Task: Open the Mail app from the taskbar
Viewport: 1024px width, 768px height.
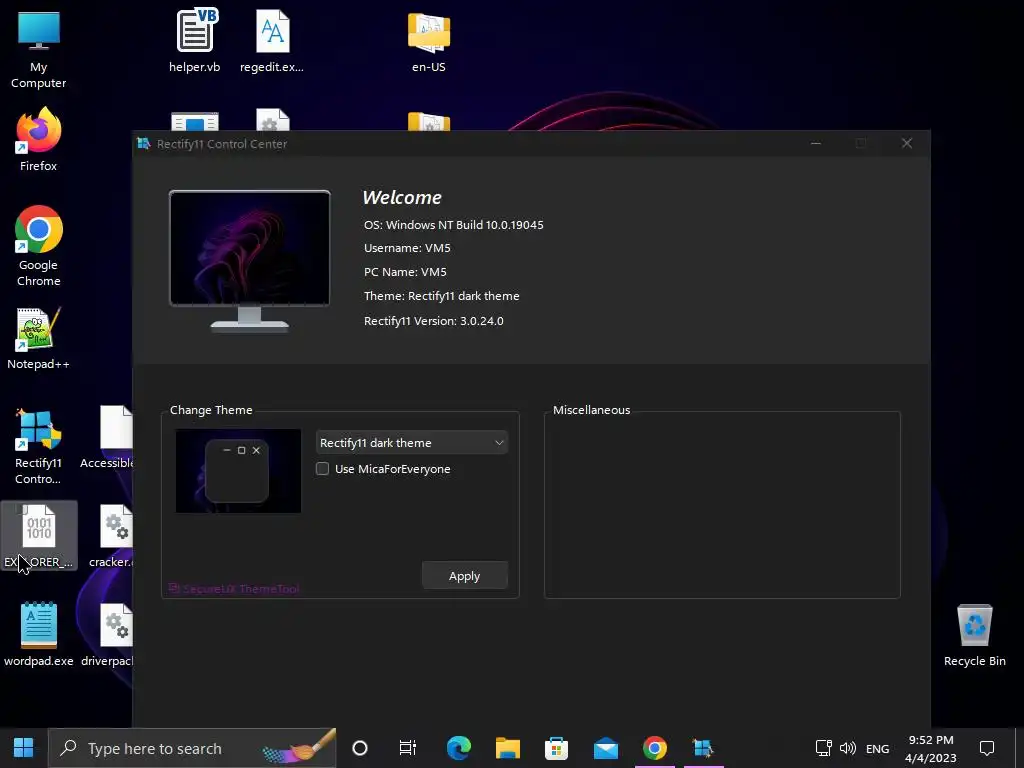Action: (x=605, y=748)
